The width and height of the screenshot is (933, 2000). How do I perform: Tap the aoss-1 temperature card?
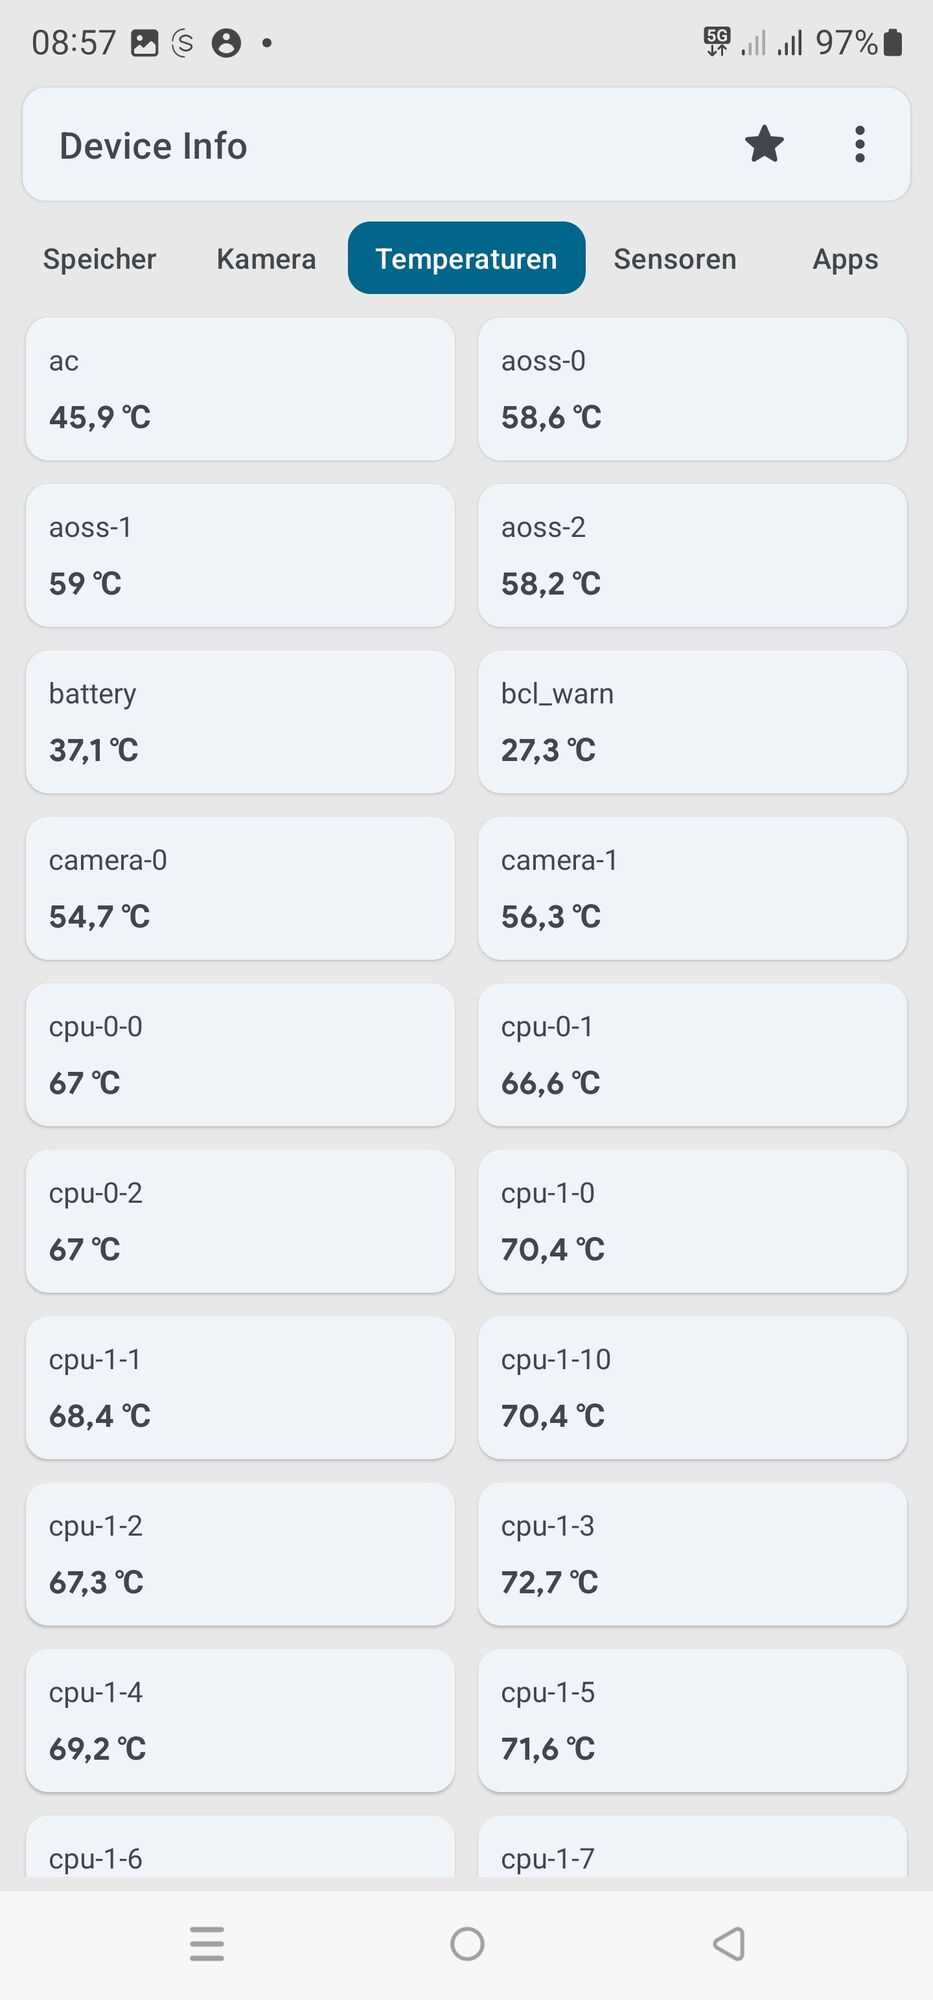[x=240, y=556]
